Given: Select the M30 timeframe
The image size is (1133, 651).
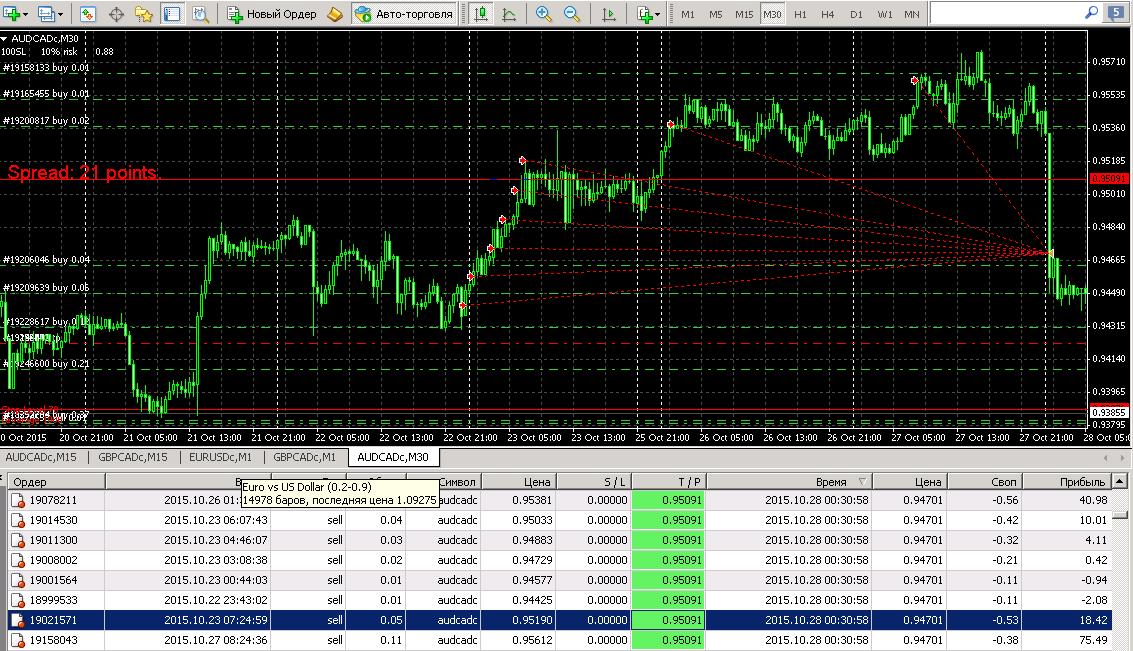Looking at the screenshot, I should (772, 14).
